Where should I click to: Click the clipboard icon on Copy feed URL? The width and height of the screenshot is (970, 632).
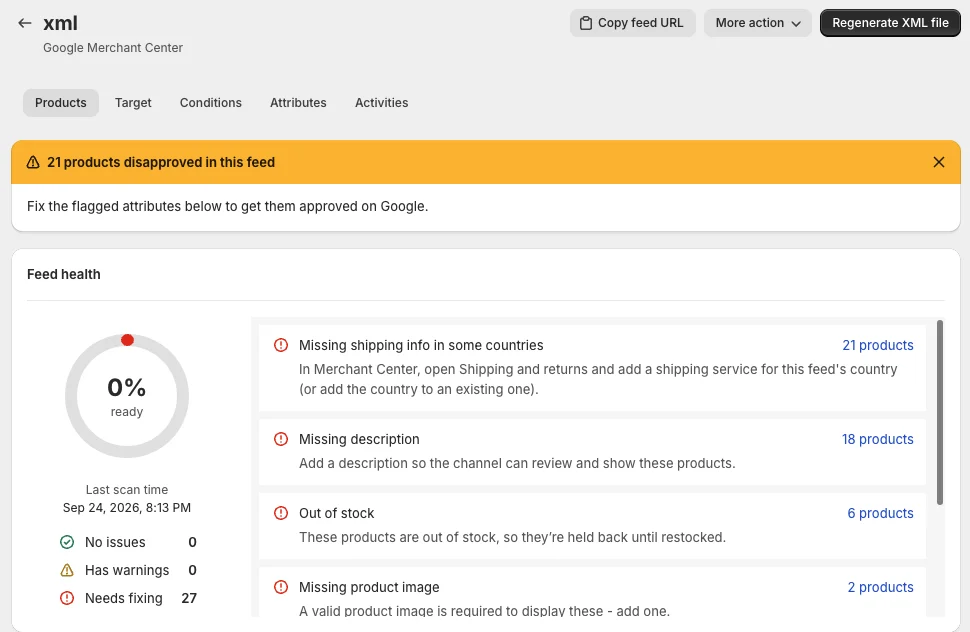point(585,23)
